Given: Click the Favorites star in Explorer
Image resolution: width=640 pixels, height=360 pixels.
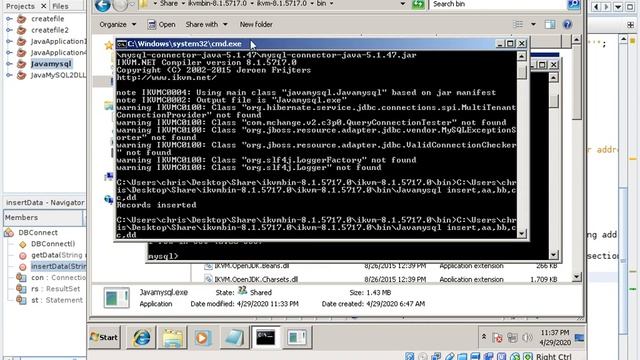Looking at the screenshot, I should click(x=109, y=45).
